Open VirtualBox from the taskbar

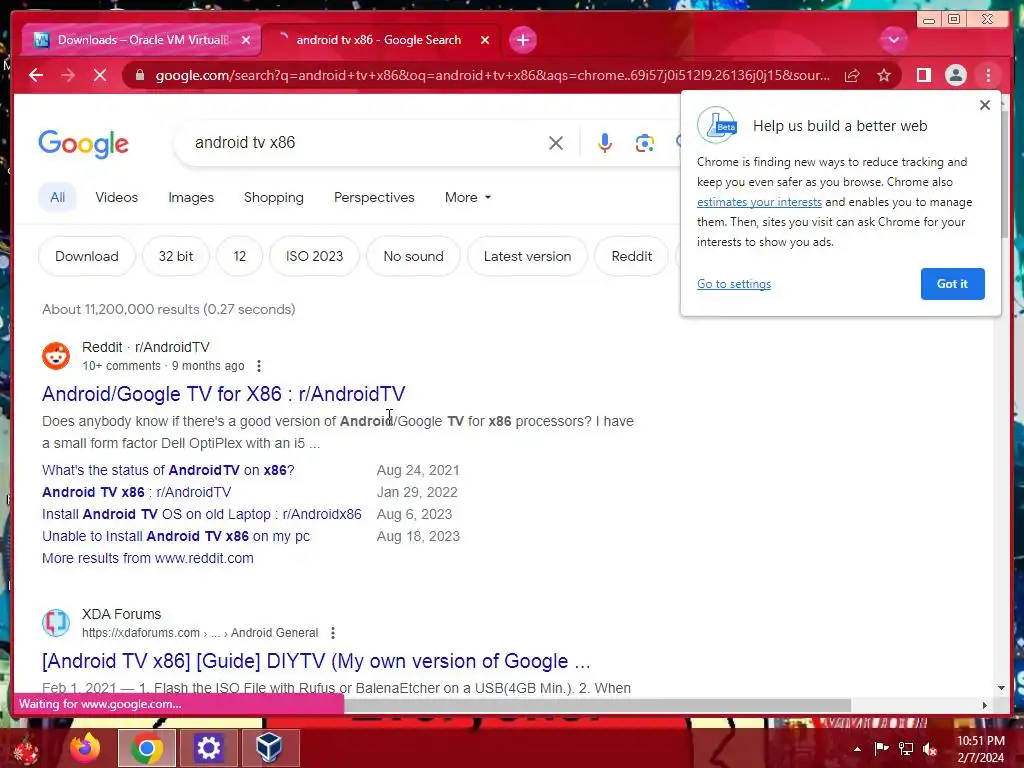coord(270,748)
